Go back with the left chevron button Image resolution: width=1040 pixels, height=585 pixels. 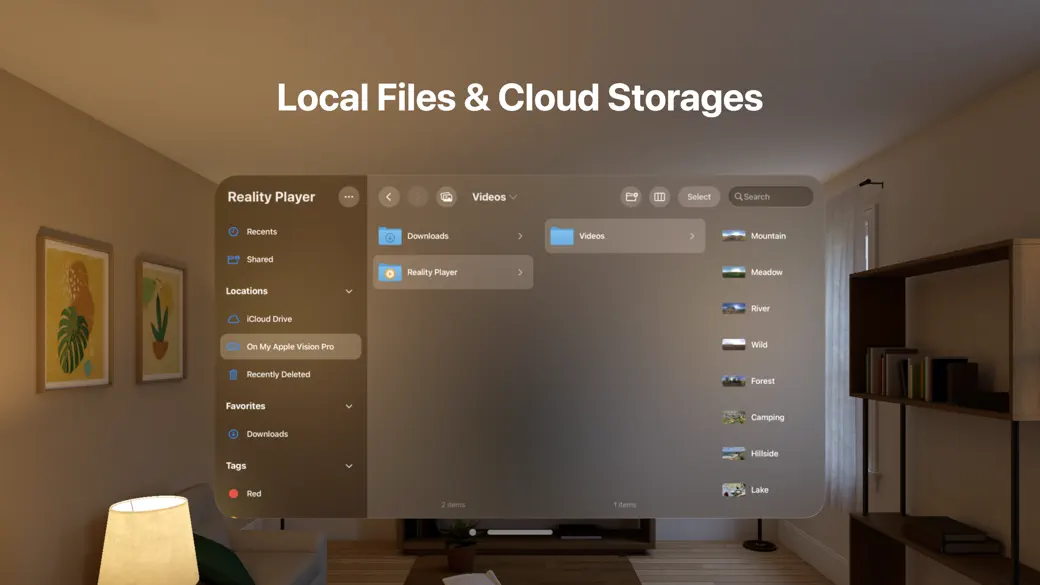coord(389,197)
